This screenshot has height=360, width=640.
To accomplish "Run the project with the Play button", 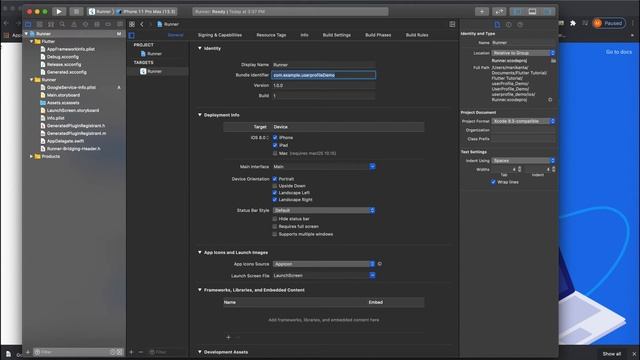I will tap(59, 11).
